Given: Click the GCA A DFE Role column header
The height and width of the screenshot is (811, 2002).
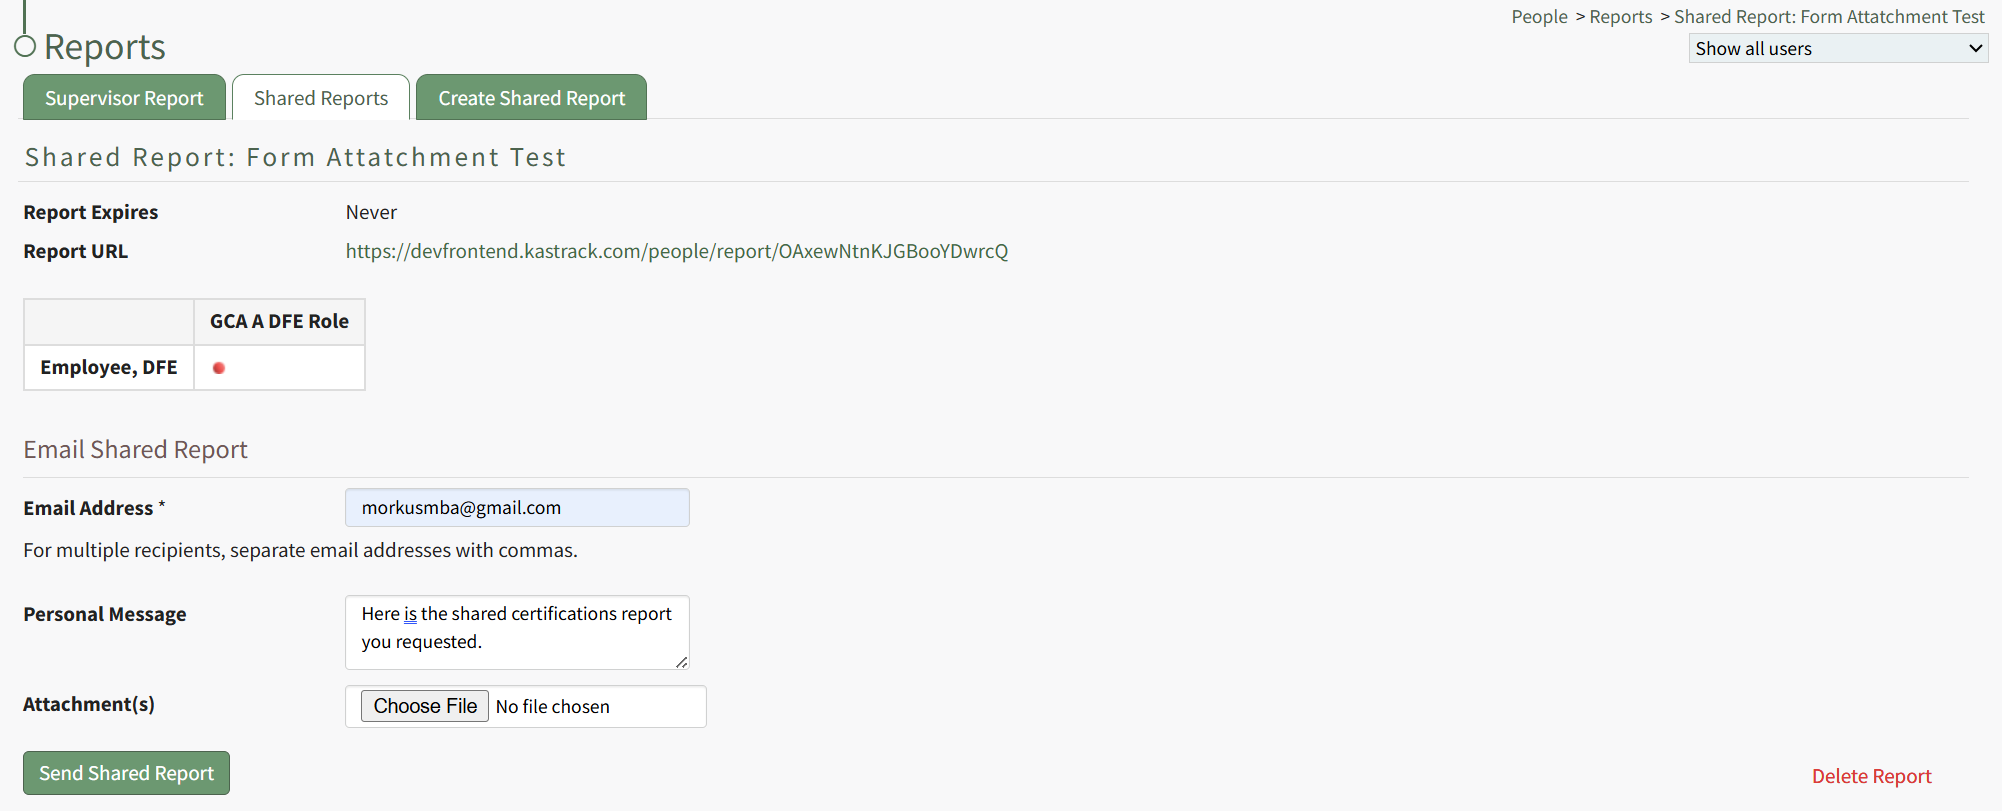Looking at the screenshot, I should (x=279, y=321).
